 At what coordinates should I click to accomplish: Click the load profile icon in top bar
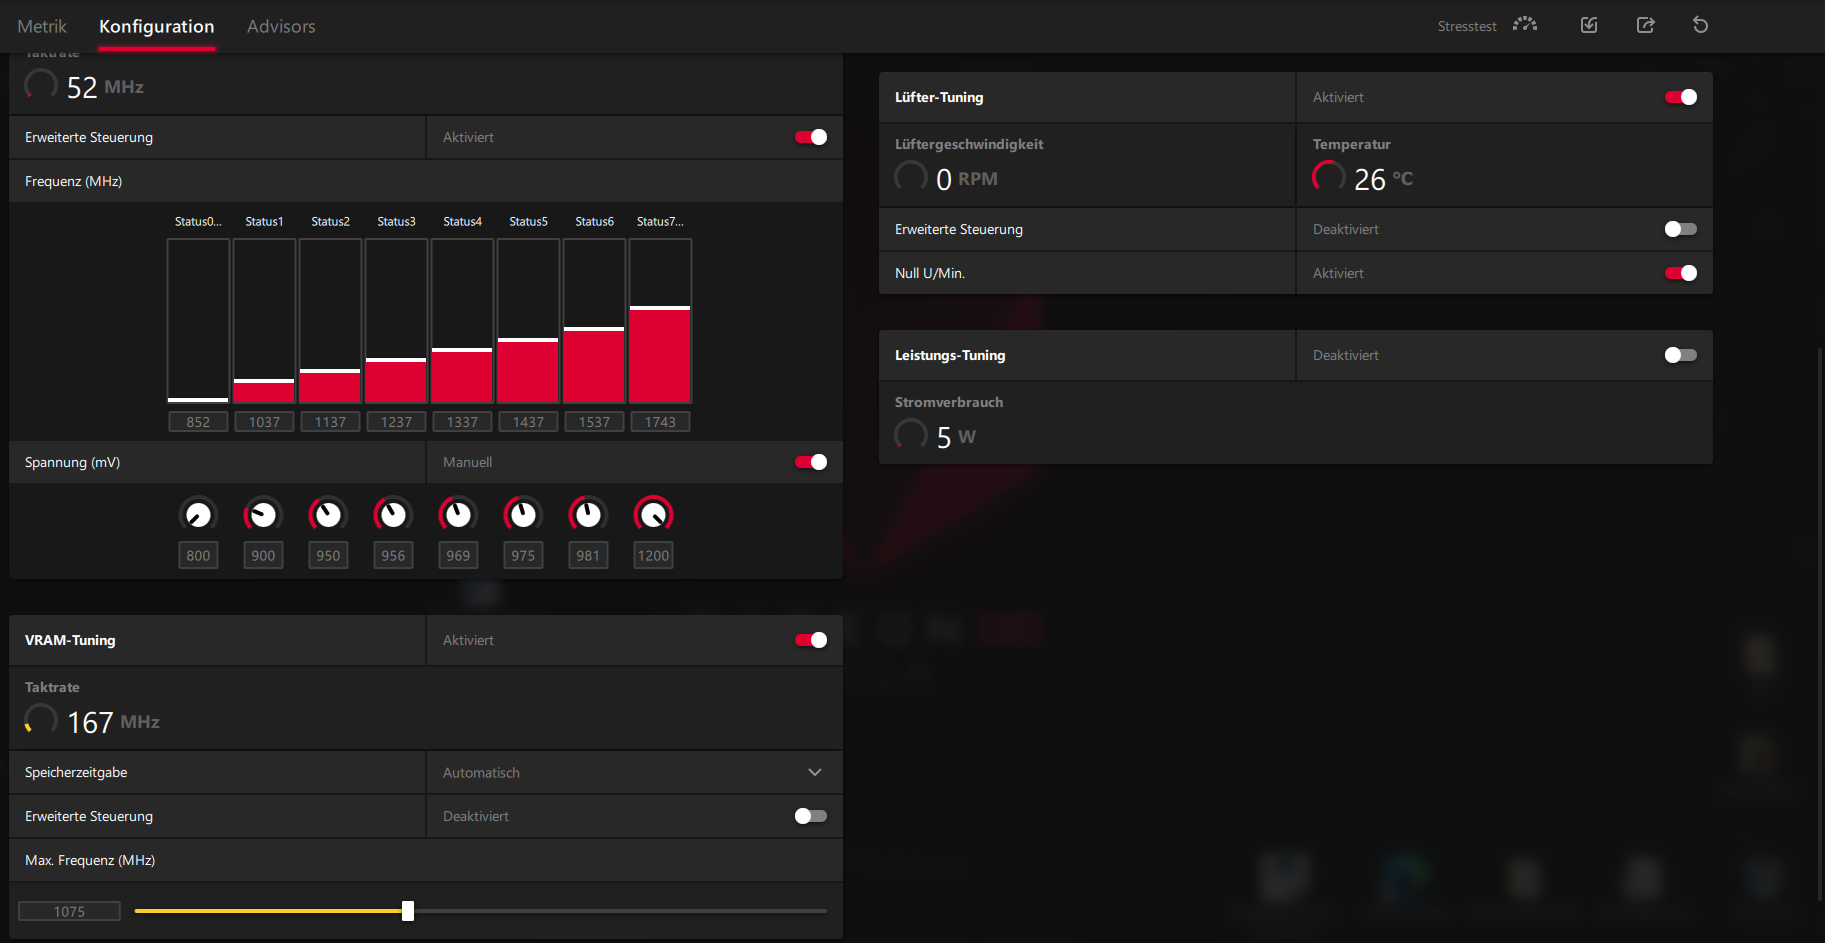click(x=1589, y=25)
